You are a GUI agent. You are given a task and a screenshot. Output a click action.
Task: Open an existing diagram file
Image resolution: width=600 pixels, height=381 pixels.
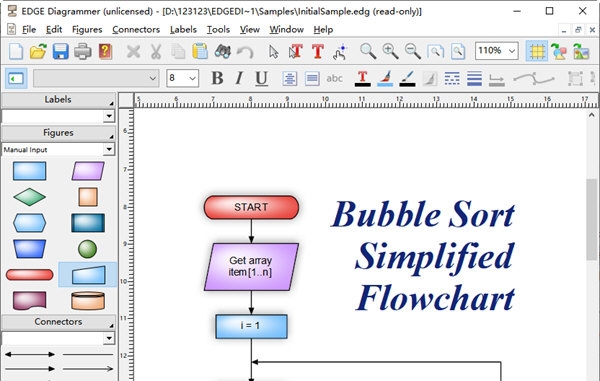point(38,51)
